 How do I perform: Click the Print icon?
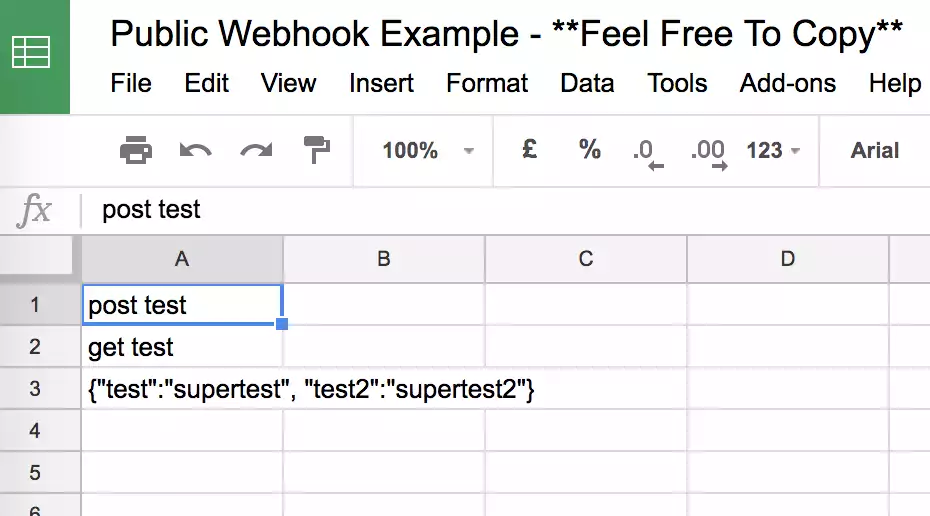point(135,151)
